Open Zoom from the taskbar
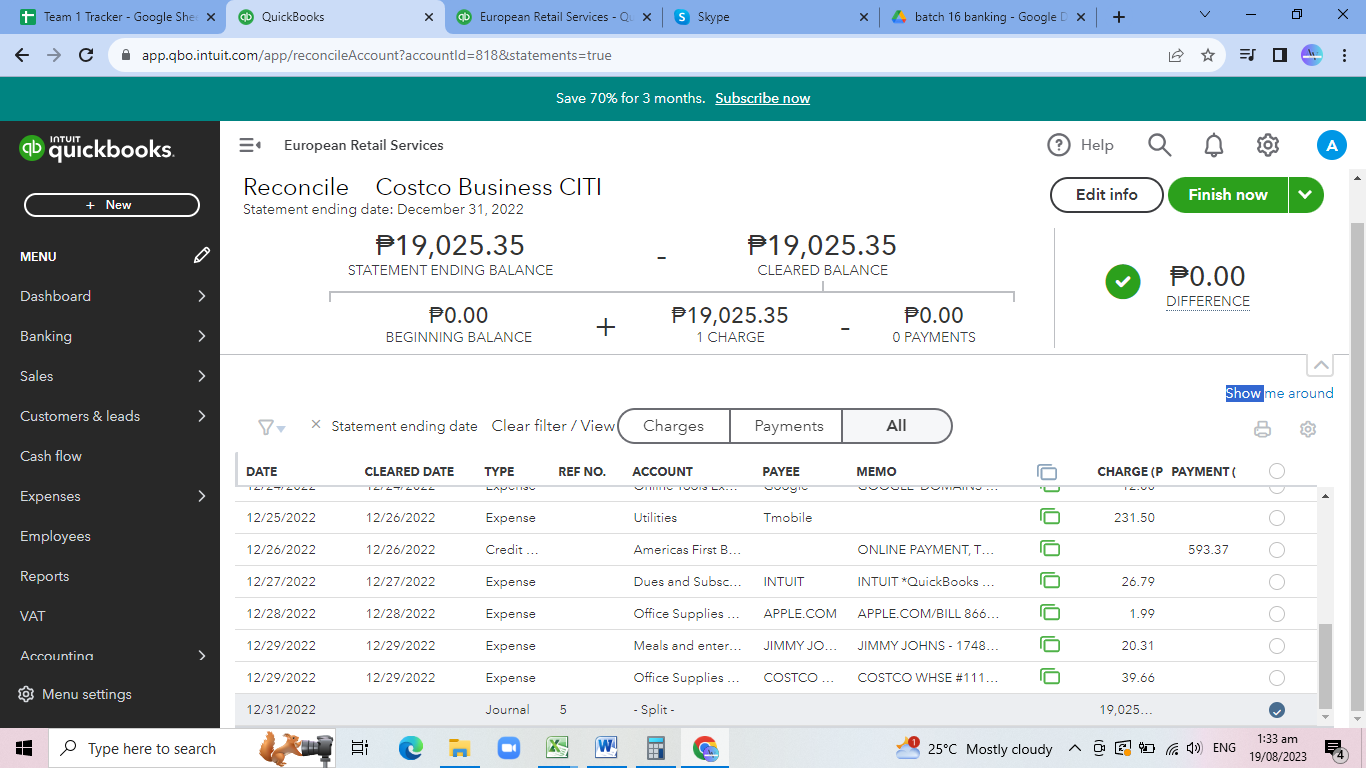Screen dimensions: 1366x768 point(508,748)
